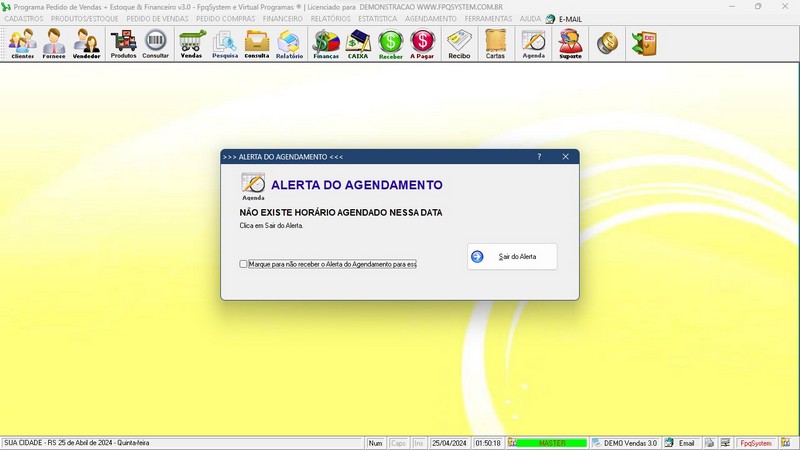Click the Email item in the status bar
The height and width of the screenshot is (450, 800).
tap(686, 443)
